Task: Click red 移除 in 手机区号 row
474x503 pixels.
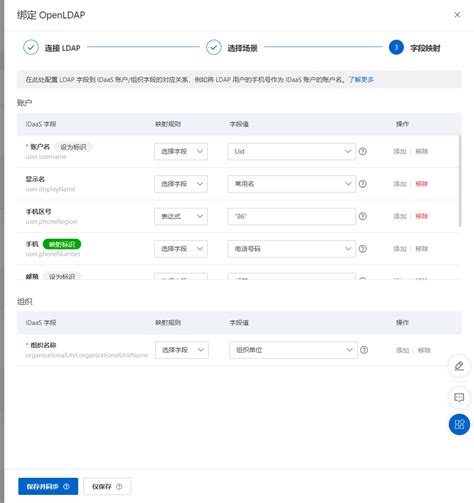Action: 421,216
